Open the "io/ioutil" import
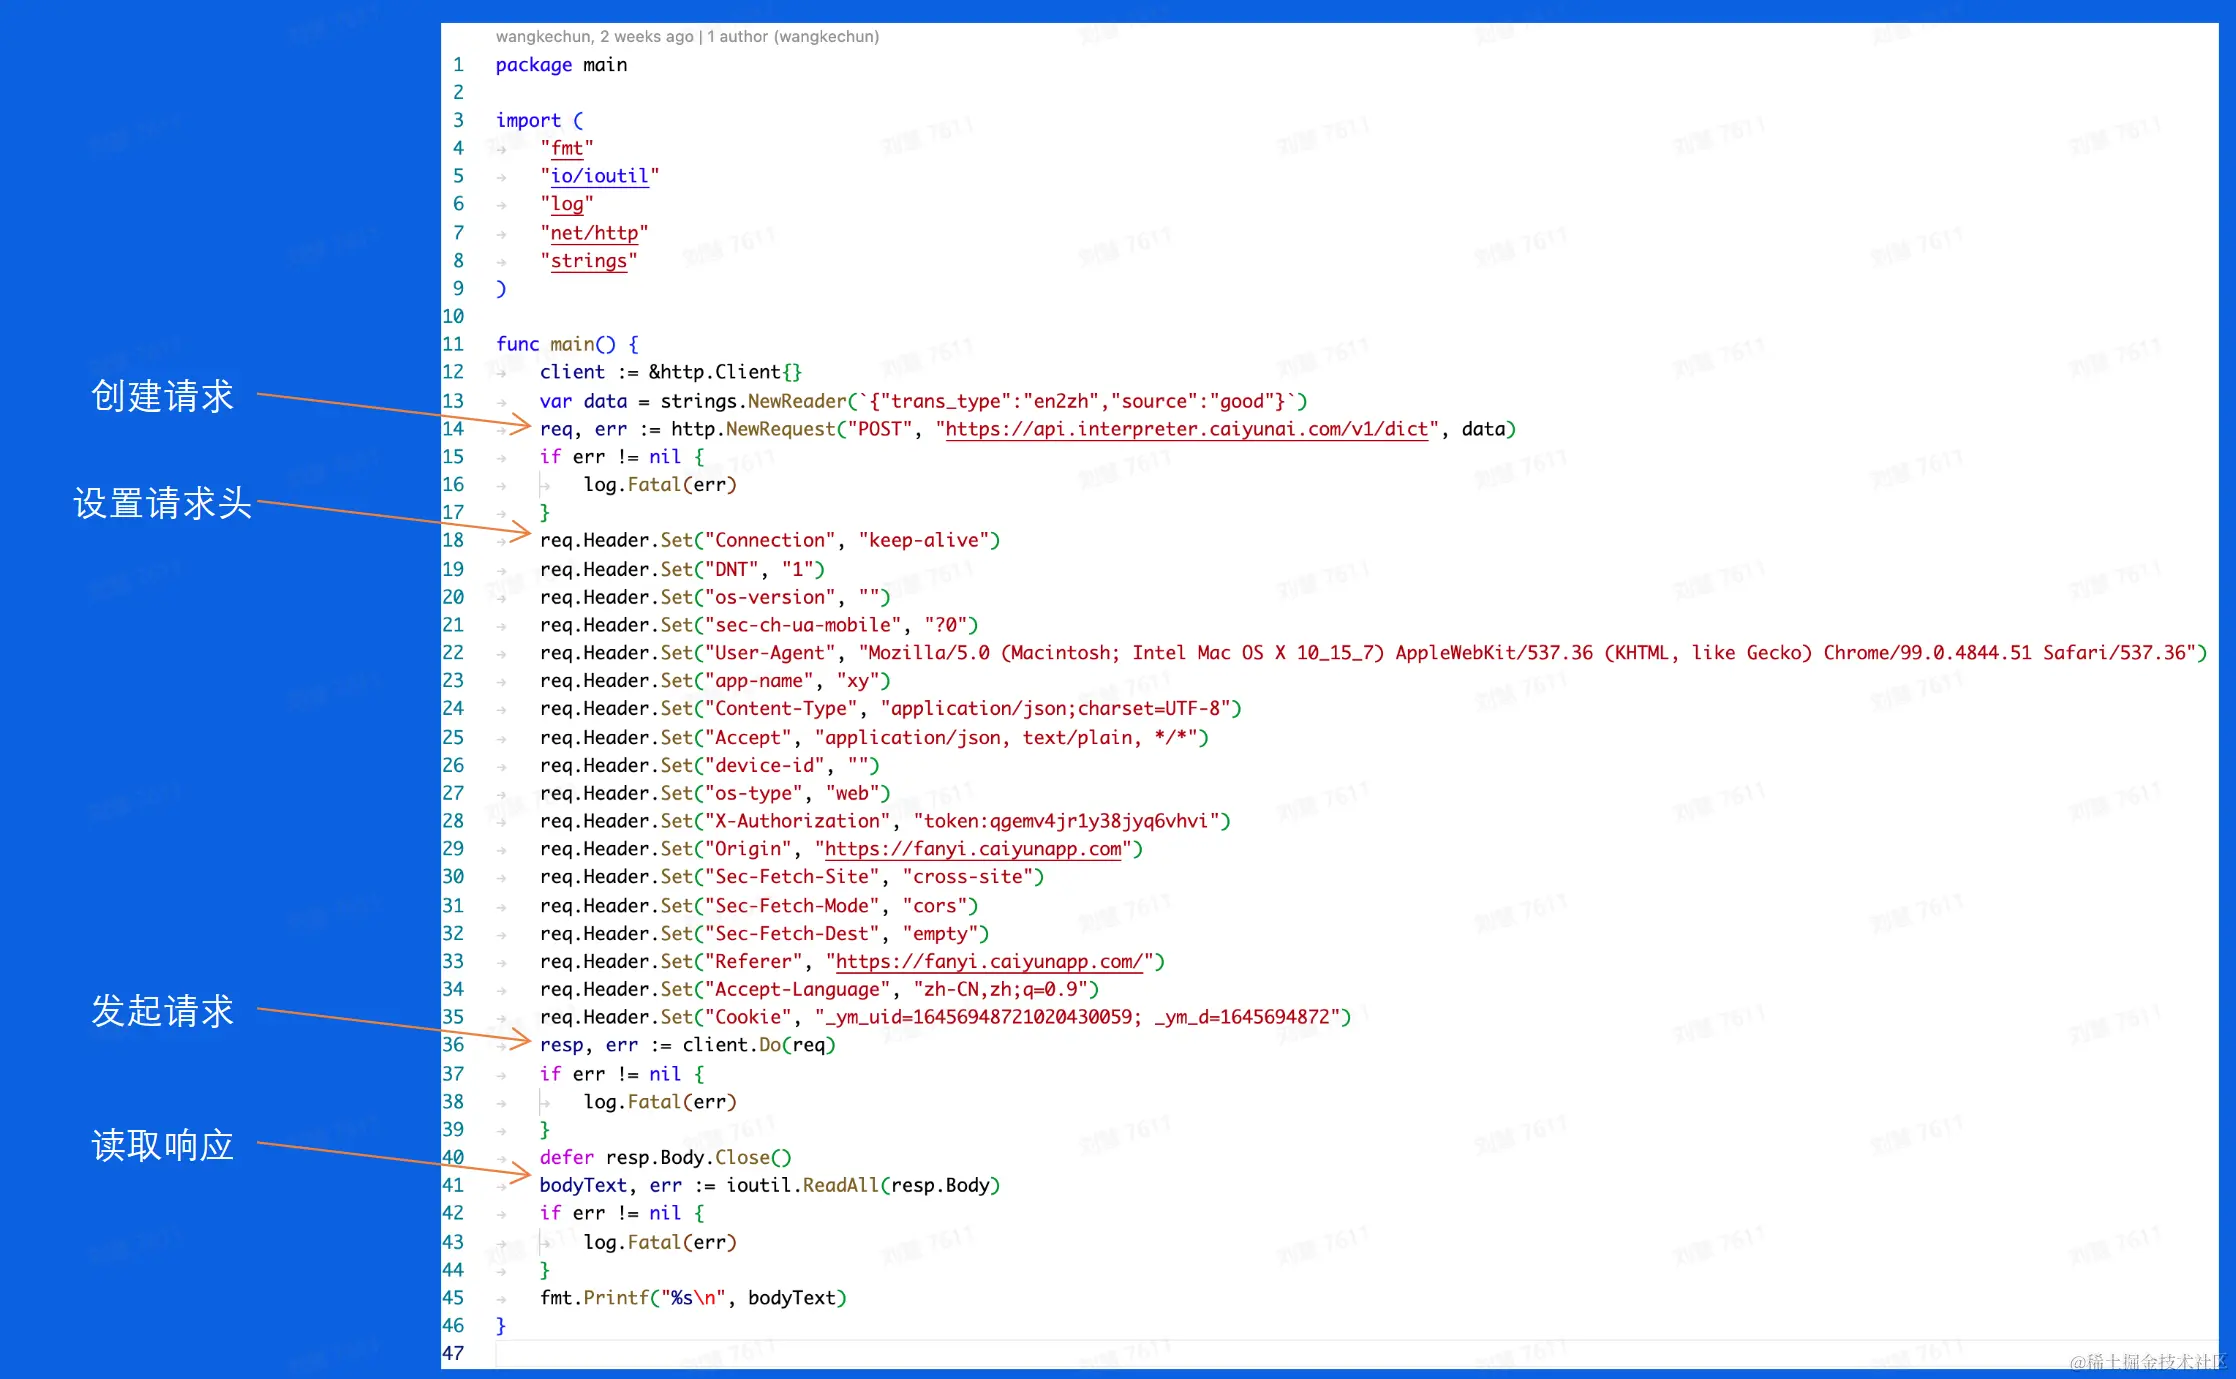Screen dimensions: 2236x1379 coord(599,176)
